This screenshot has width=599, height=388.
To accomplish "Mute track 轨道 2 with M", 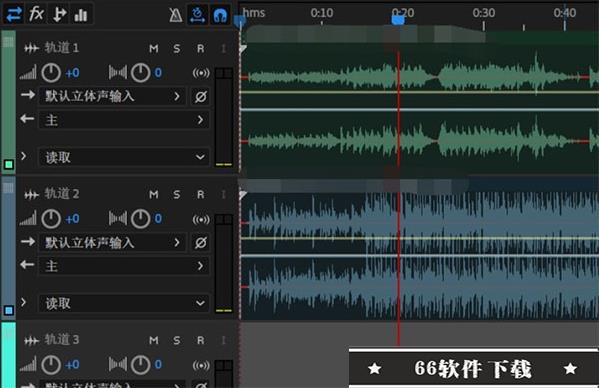I will pyautogui.click(x=154, y=195).
